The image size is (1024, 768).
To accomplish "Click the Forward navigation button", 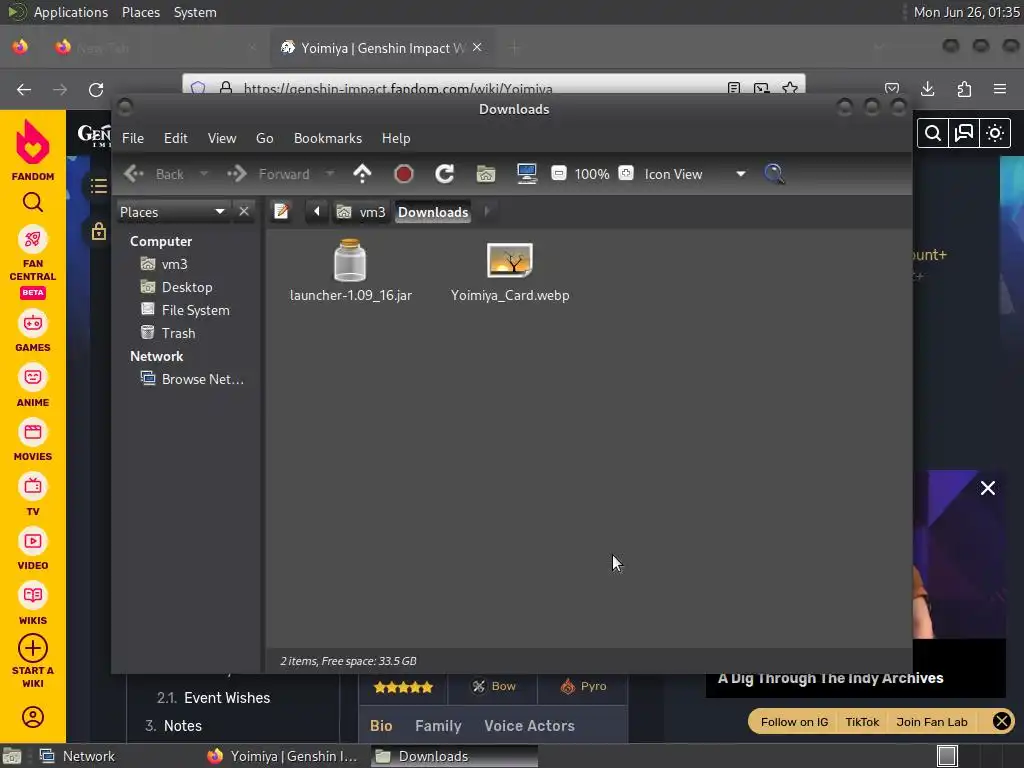I will 268,174.
